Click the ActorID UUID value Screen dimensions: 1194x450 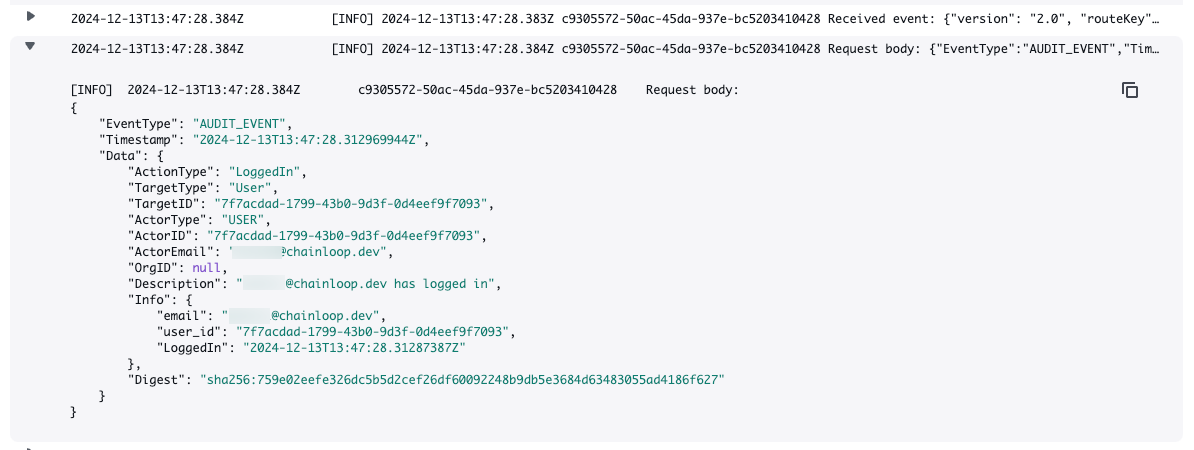(345, 235)
